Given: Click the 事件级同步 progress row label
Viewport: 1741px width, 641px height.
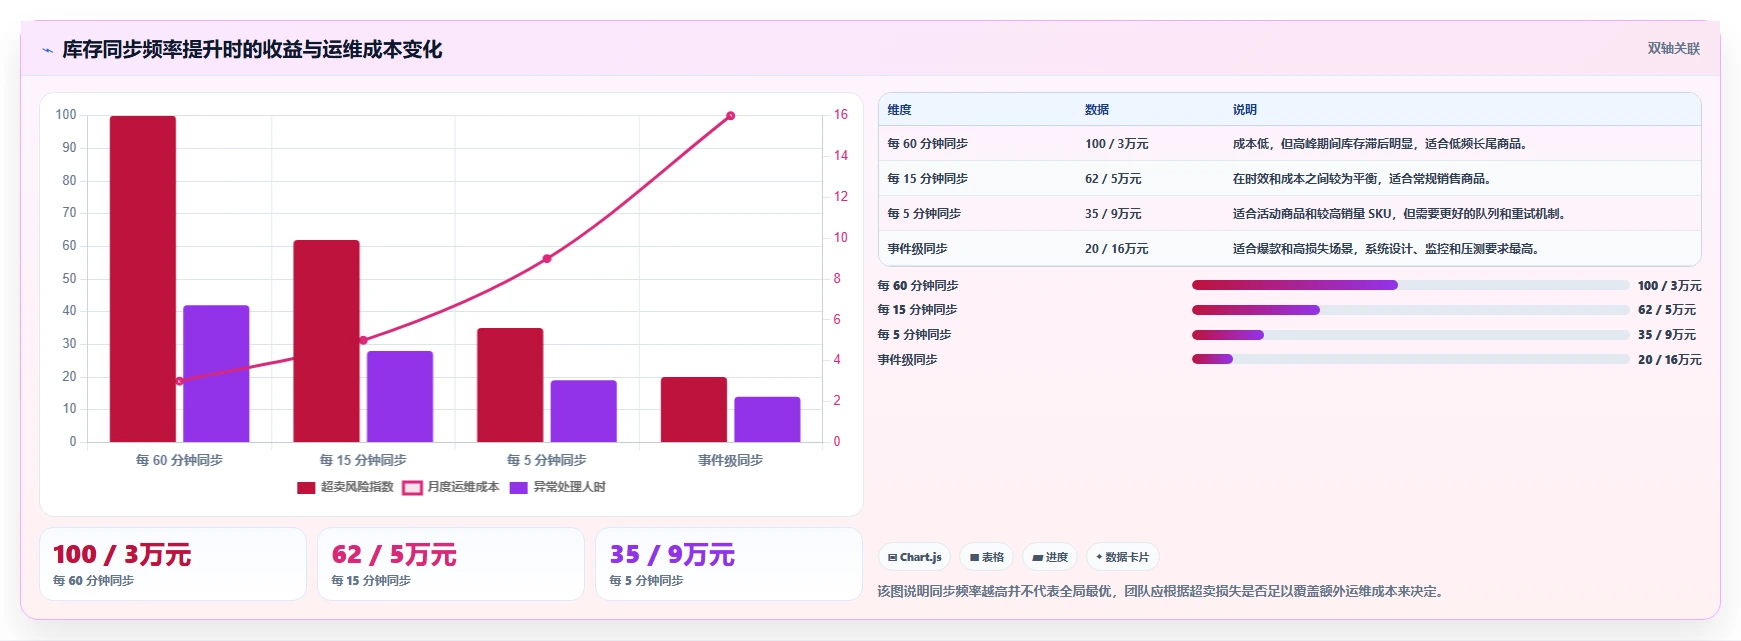Looking at the screenshot, I should pos(907,360).
